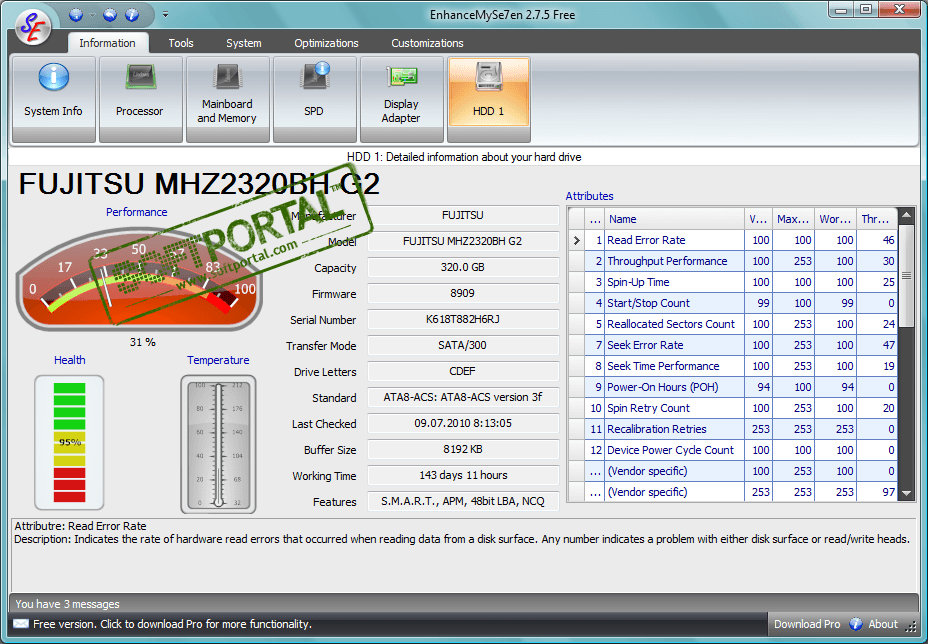This screenshot has width=928, height=644.
Task: Click the first blue quick-access toolbar icon
Action: 76,15
